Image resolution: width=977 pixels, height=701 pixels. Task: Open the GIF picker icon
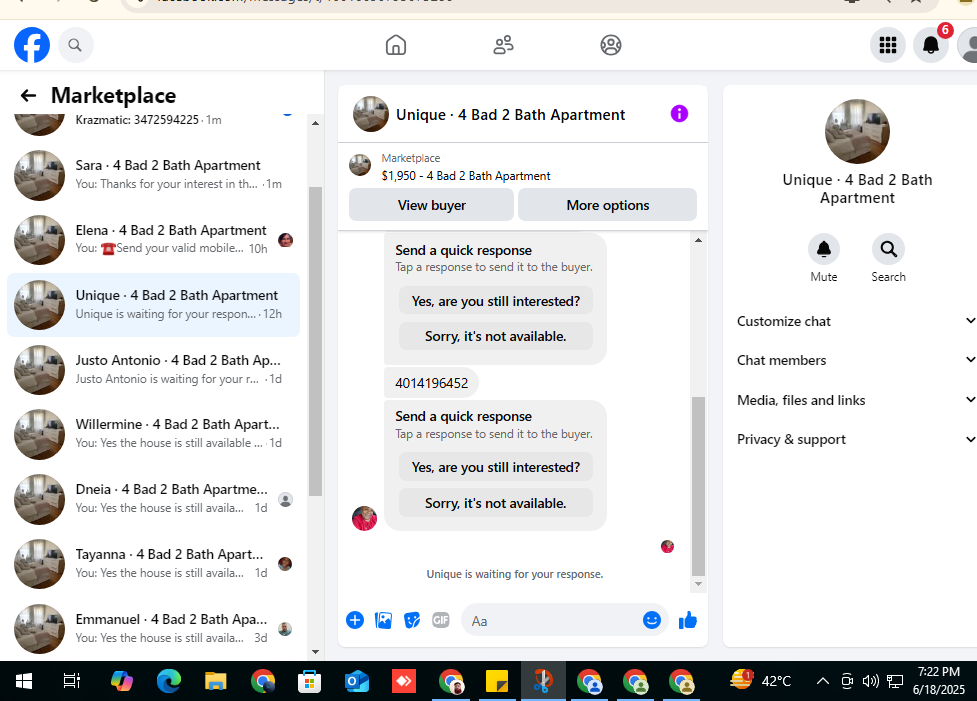pyautogui.click(x=441, y=620)
